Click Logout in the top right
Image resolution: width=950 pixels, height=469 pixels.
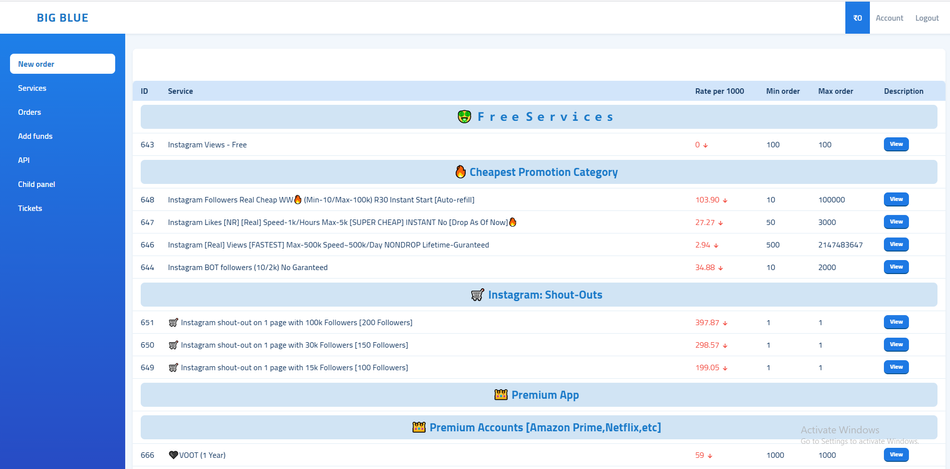926,18
